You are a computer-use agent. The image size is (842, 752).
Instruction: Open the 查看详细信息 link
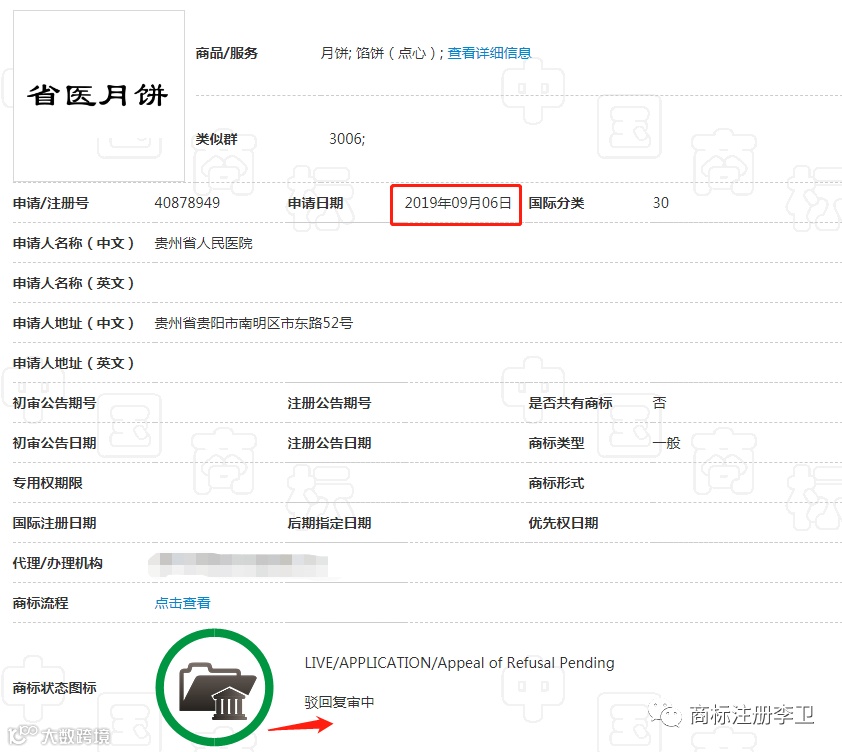click(489, 53)
